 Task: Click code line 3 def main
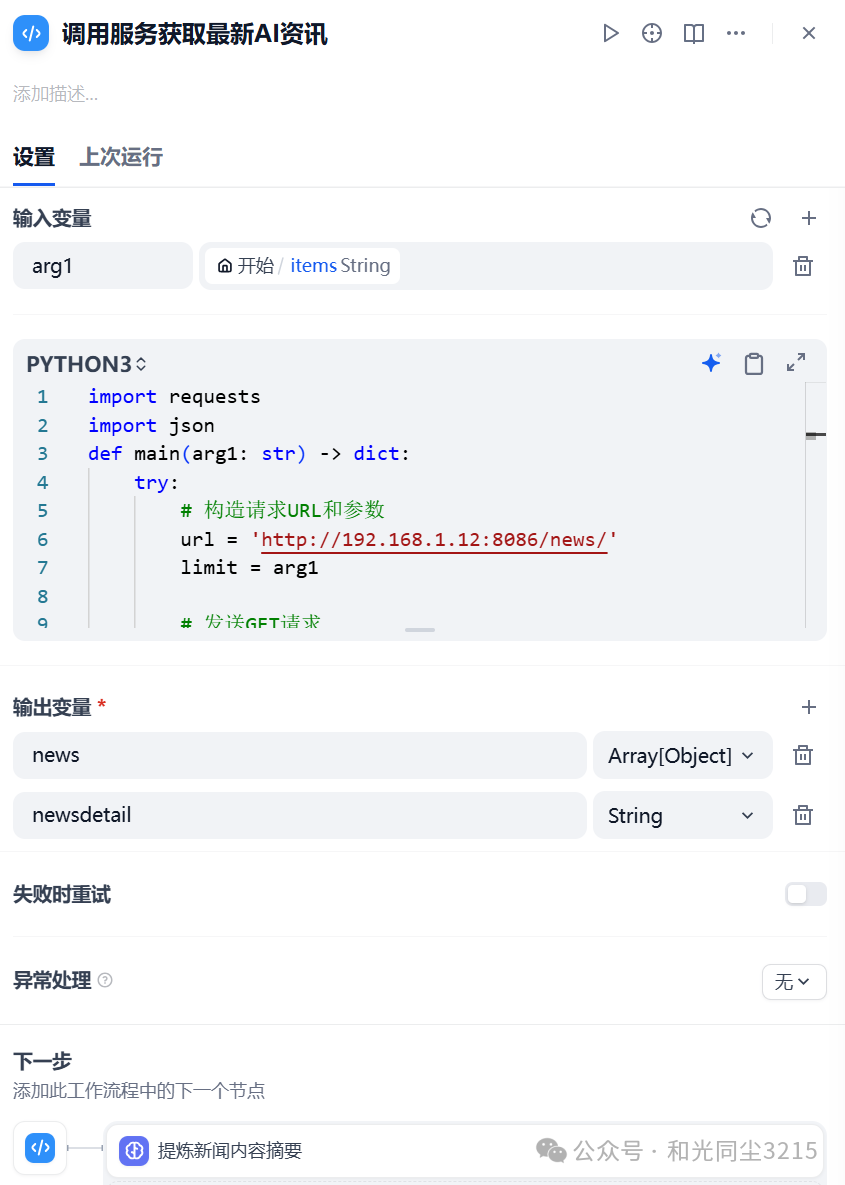coord(249,453)
